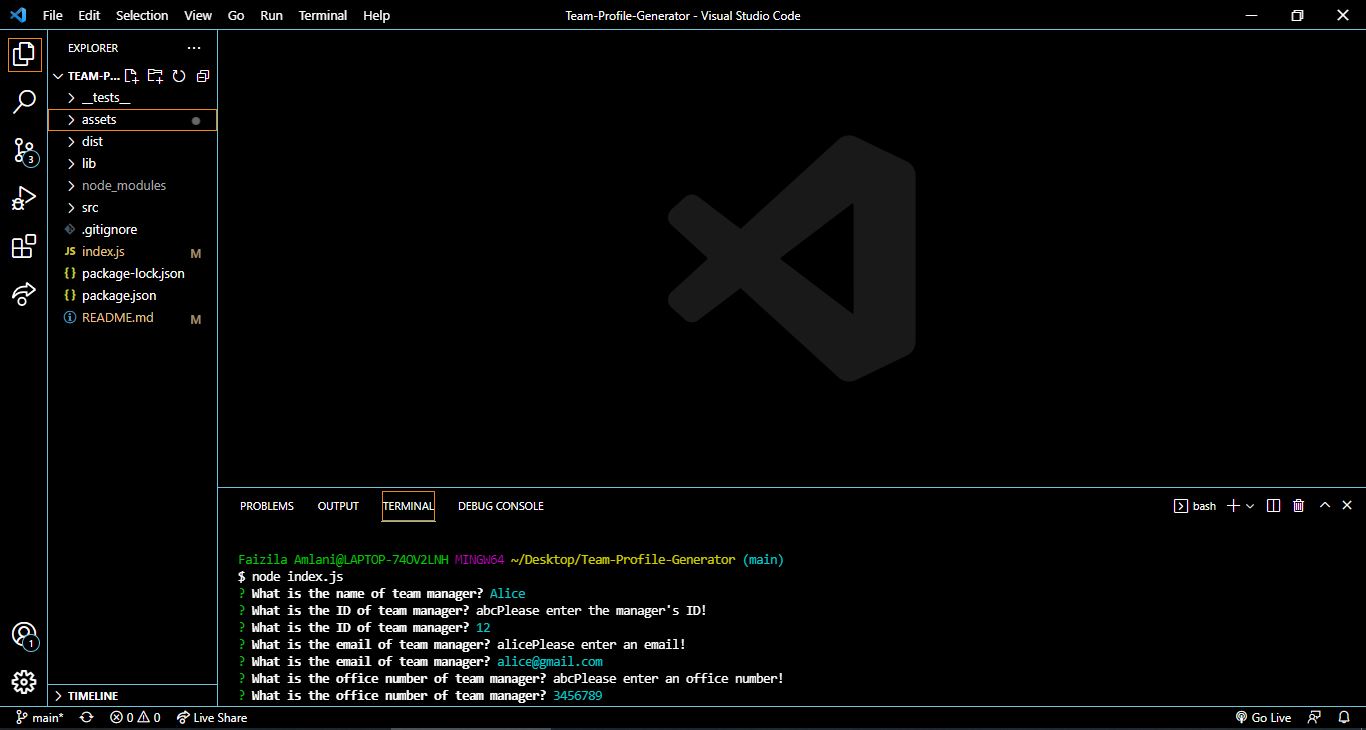The width and height of the screenshot is (1366, 730).
Task: Switch to the Problems tab
Action: pyautogui.click(x=267, y=506)
